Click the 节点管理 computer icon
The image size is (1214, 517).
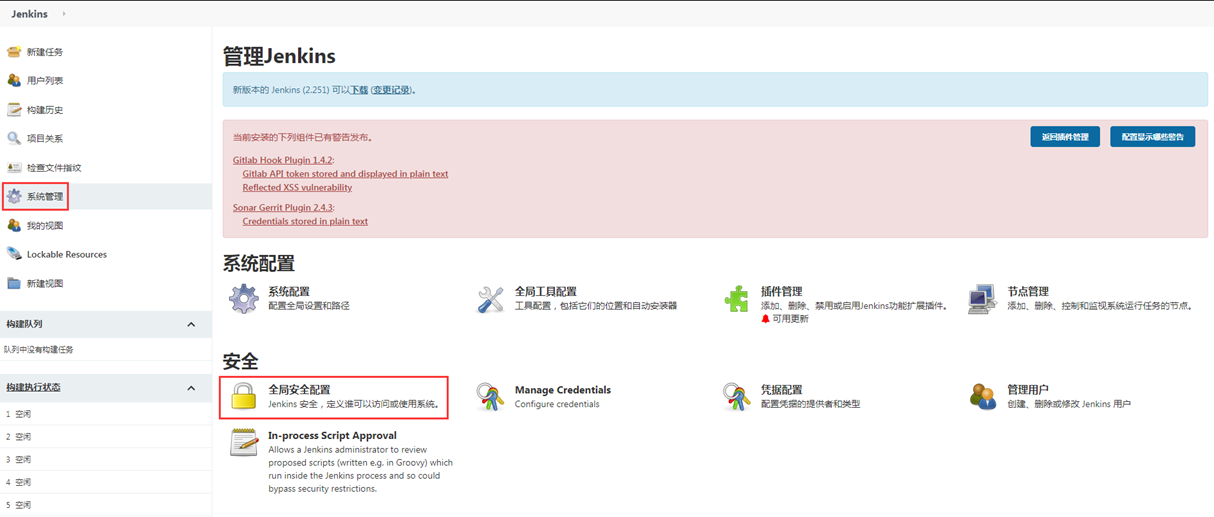pyautogui.click(x=983, y=299)
